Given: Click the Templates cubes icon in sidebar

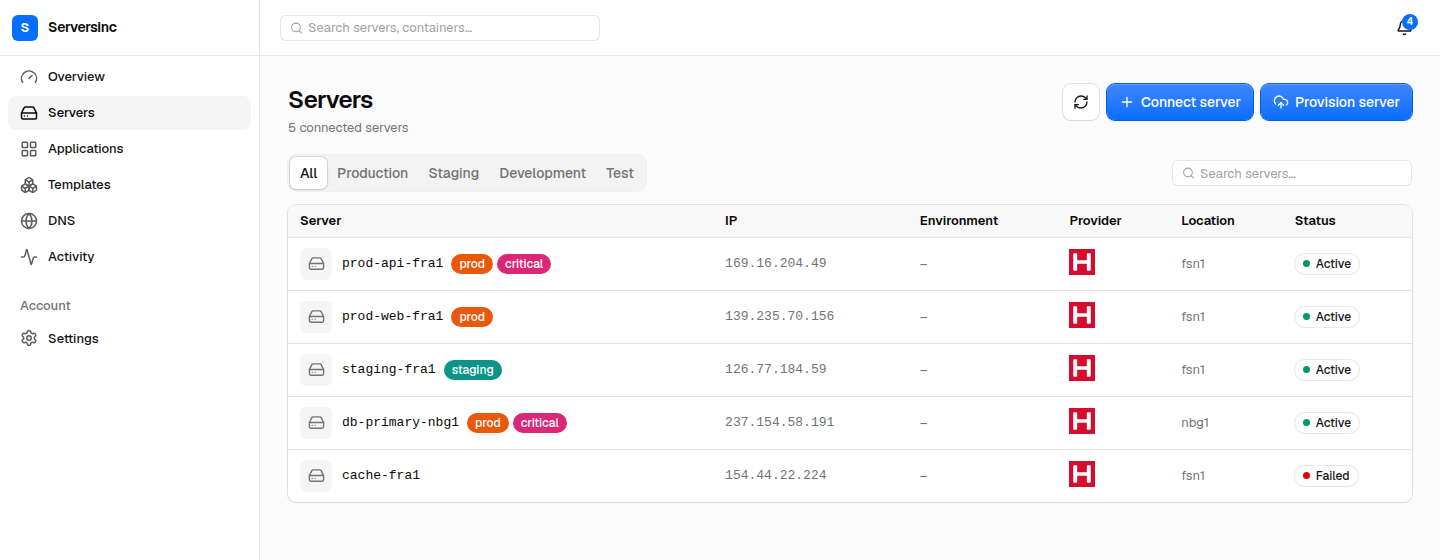Looking at the screenshot, I should pos(29,185).
